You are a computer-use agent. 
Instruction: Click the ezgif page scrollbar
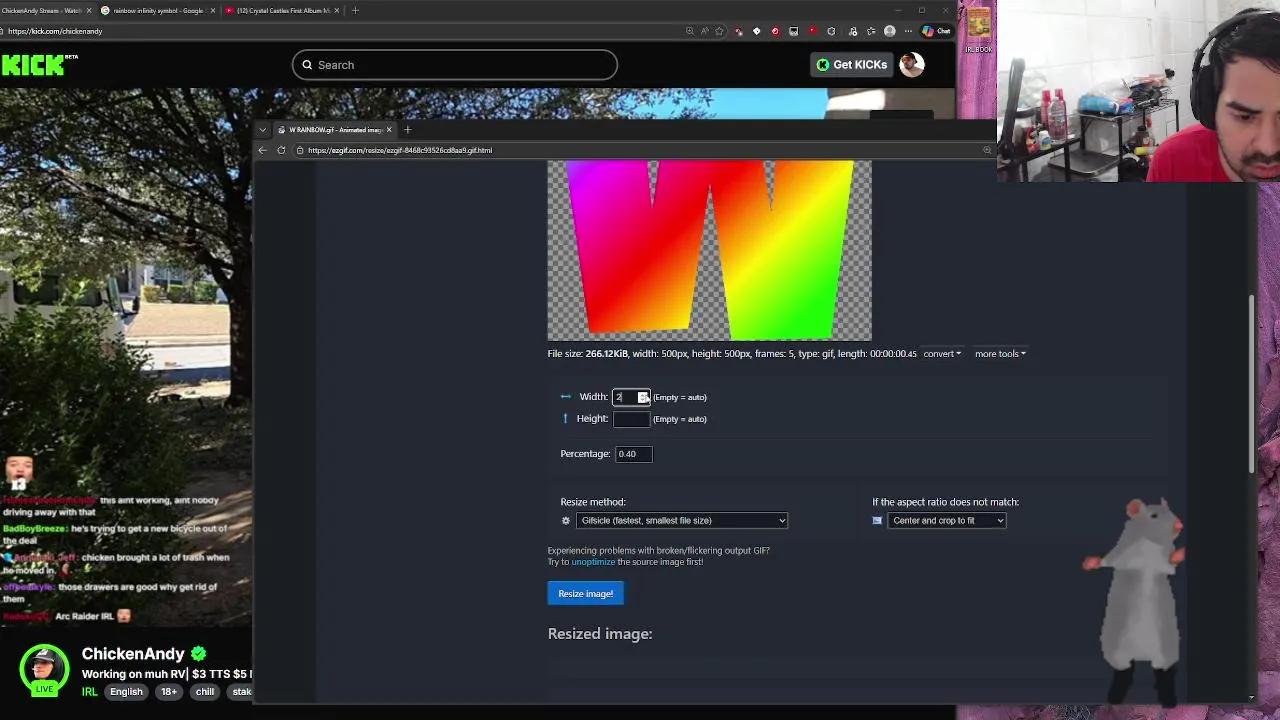[1251, 385]
